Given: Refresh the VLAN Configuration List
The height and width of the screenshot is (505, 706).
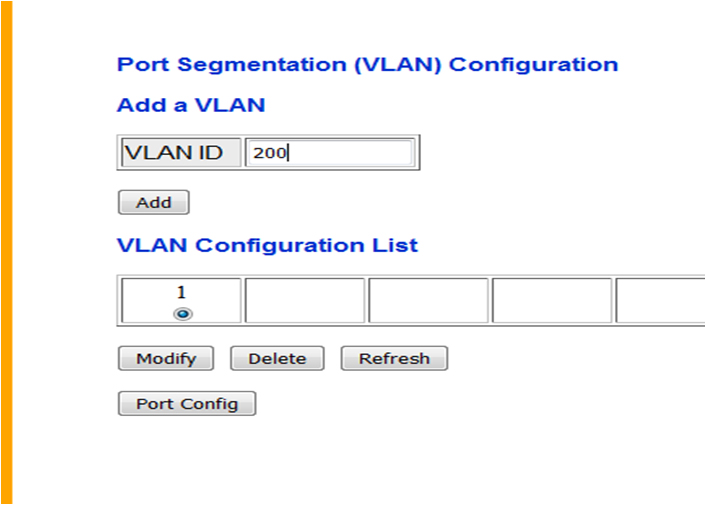Looking at the screenshot, I should coord(394,358).
